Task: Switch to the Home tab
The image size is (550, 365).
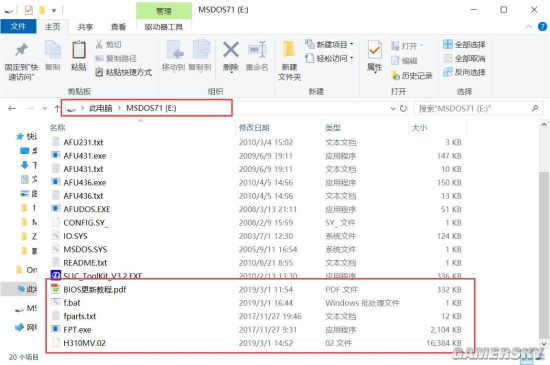Action: 53,27
